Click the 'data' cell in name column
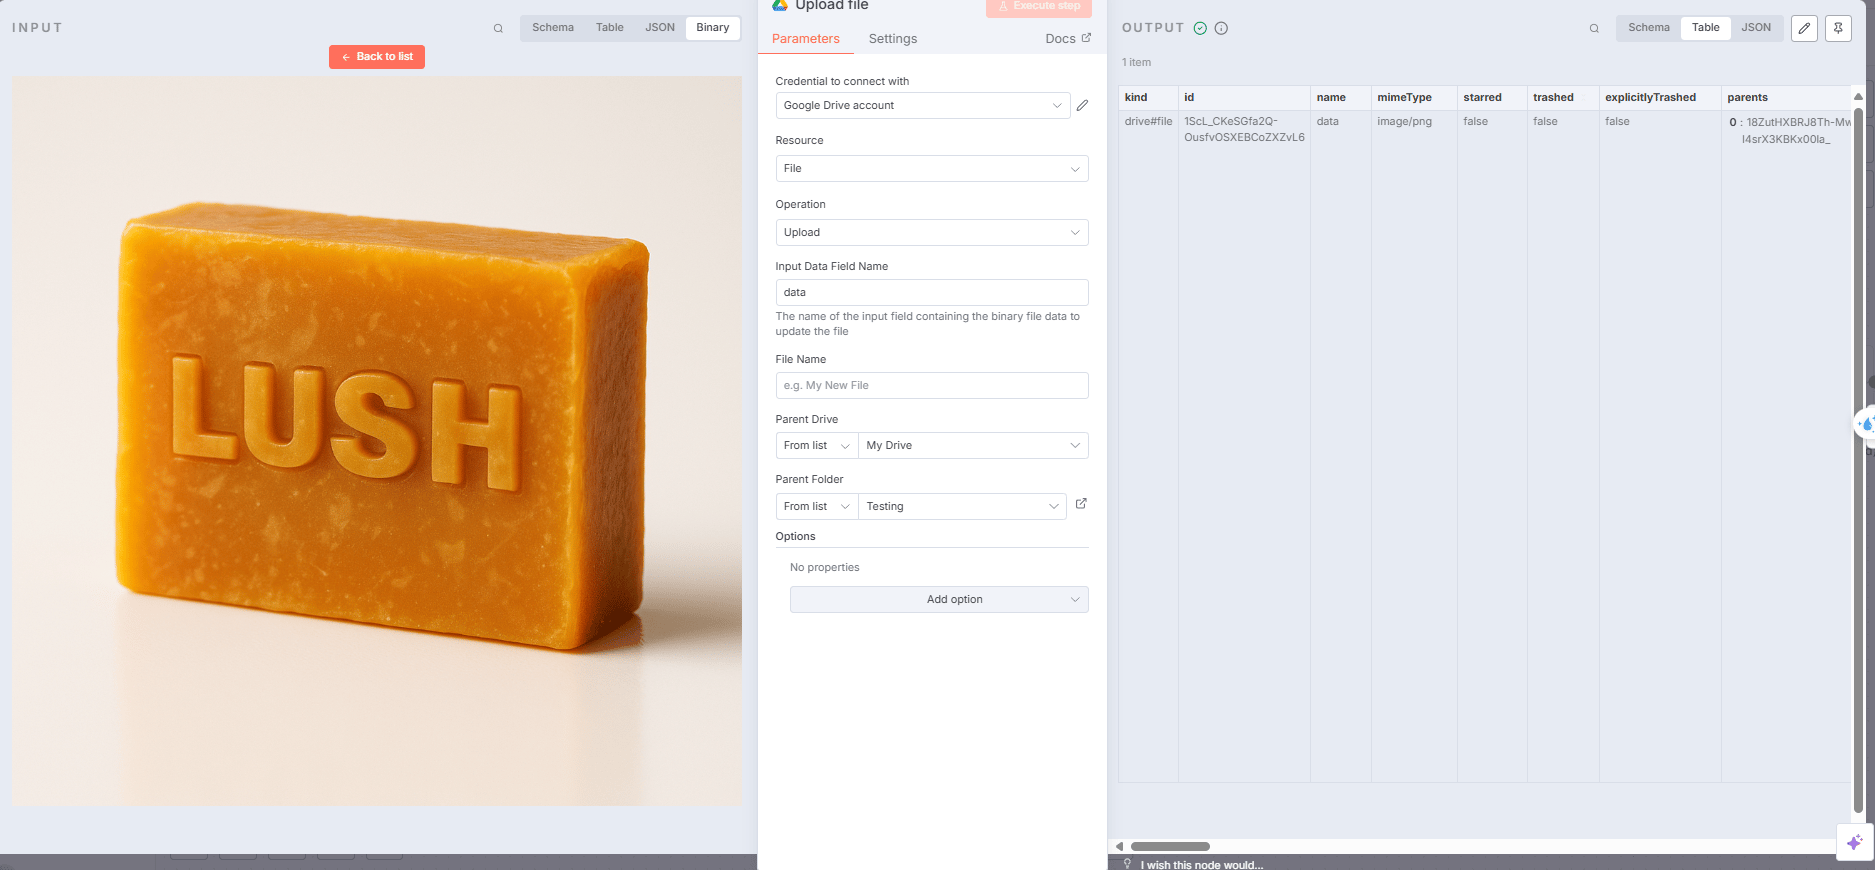1875x870 pixels. tap(1327, 122)
